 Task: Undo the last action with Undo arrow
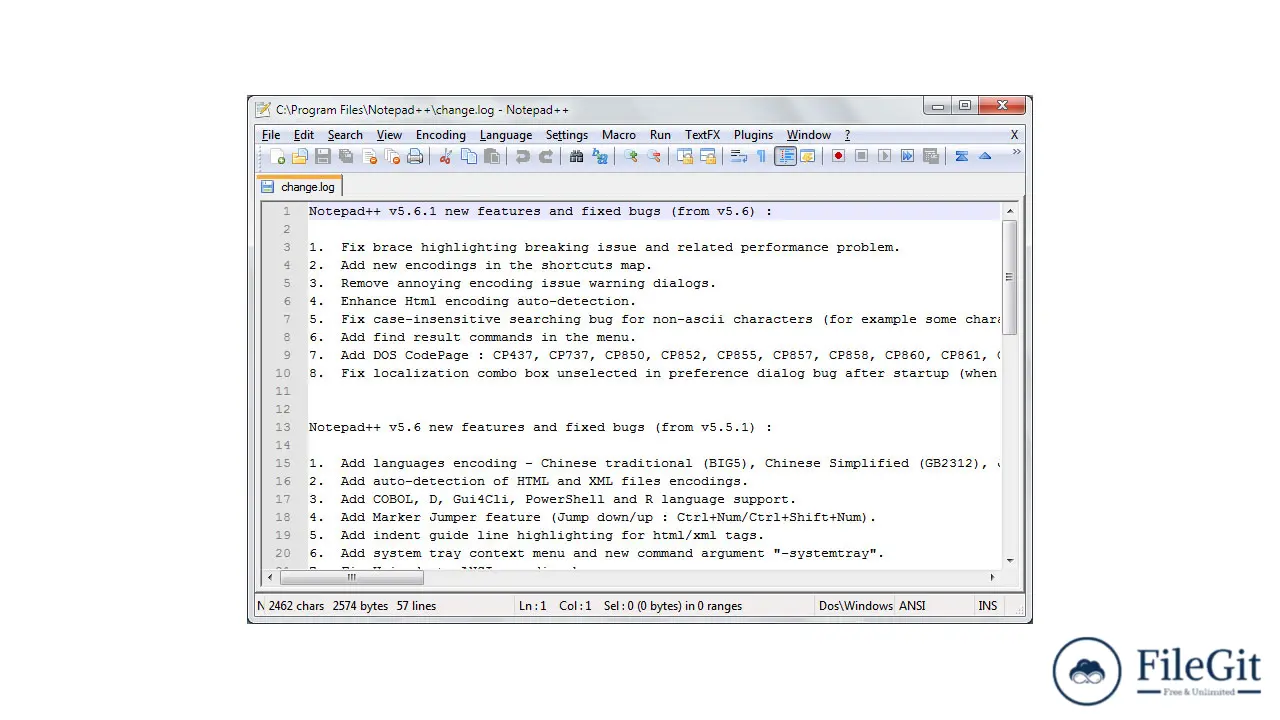point(522,156)
